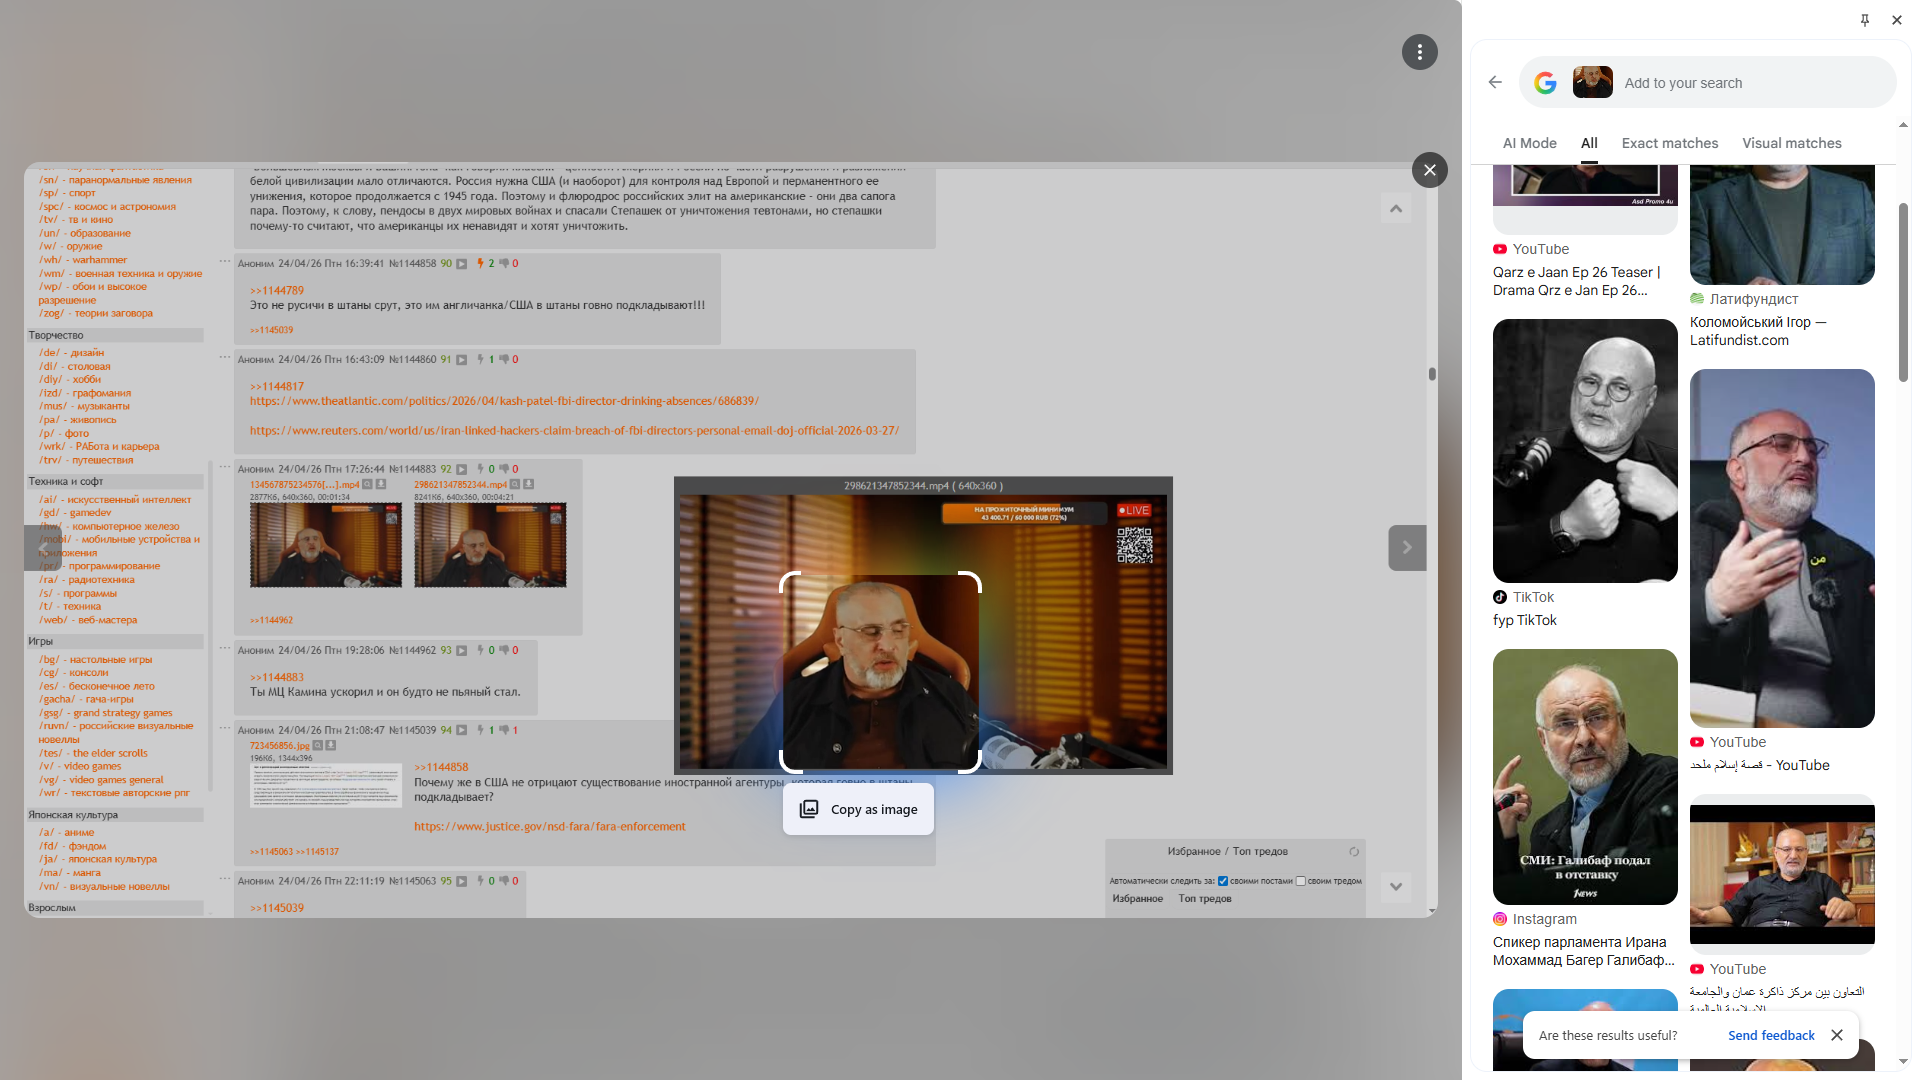Open the searched image thumbnail in search box
Viewport: 1920px width, 1080px height.
pos(1592,82)
